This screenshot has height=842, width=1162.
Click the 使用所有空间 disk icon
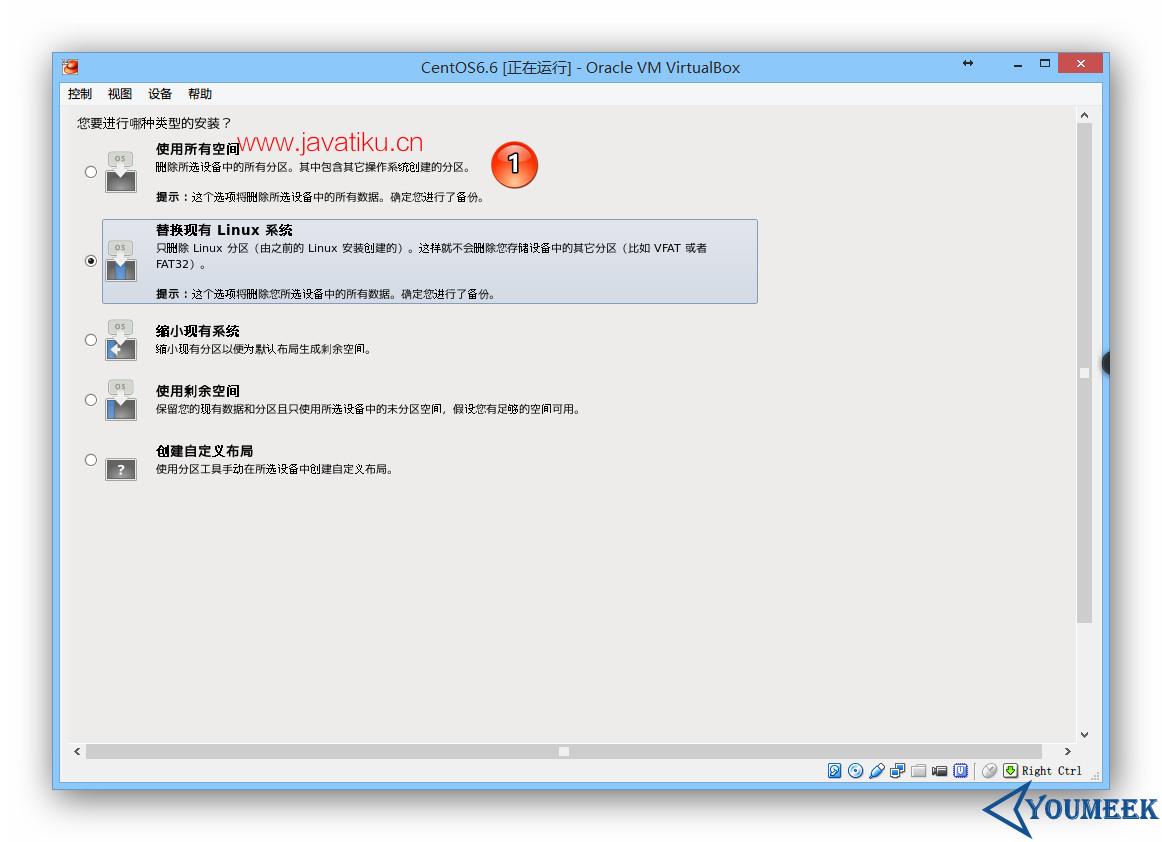[121, 172]
